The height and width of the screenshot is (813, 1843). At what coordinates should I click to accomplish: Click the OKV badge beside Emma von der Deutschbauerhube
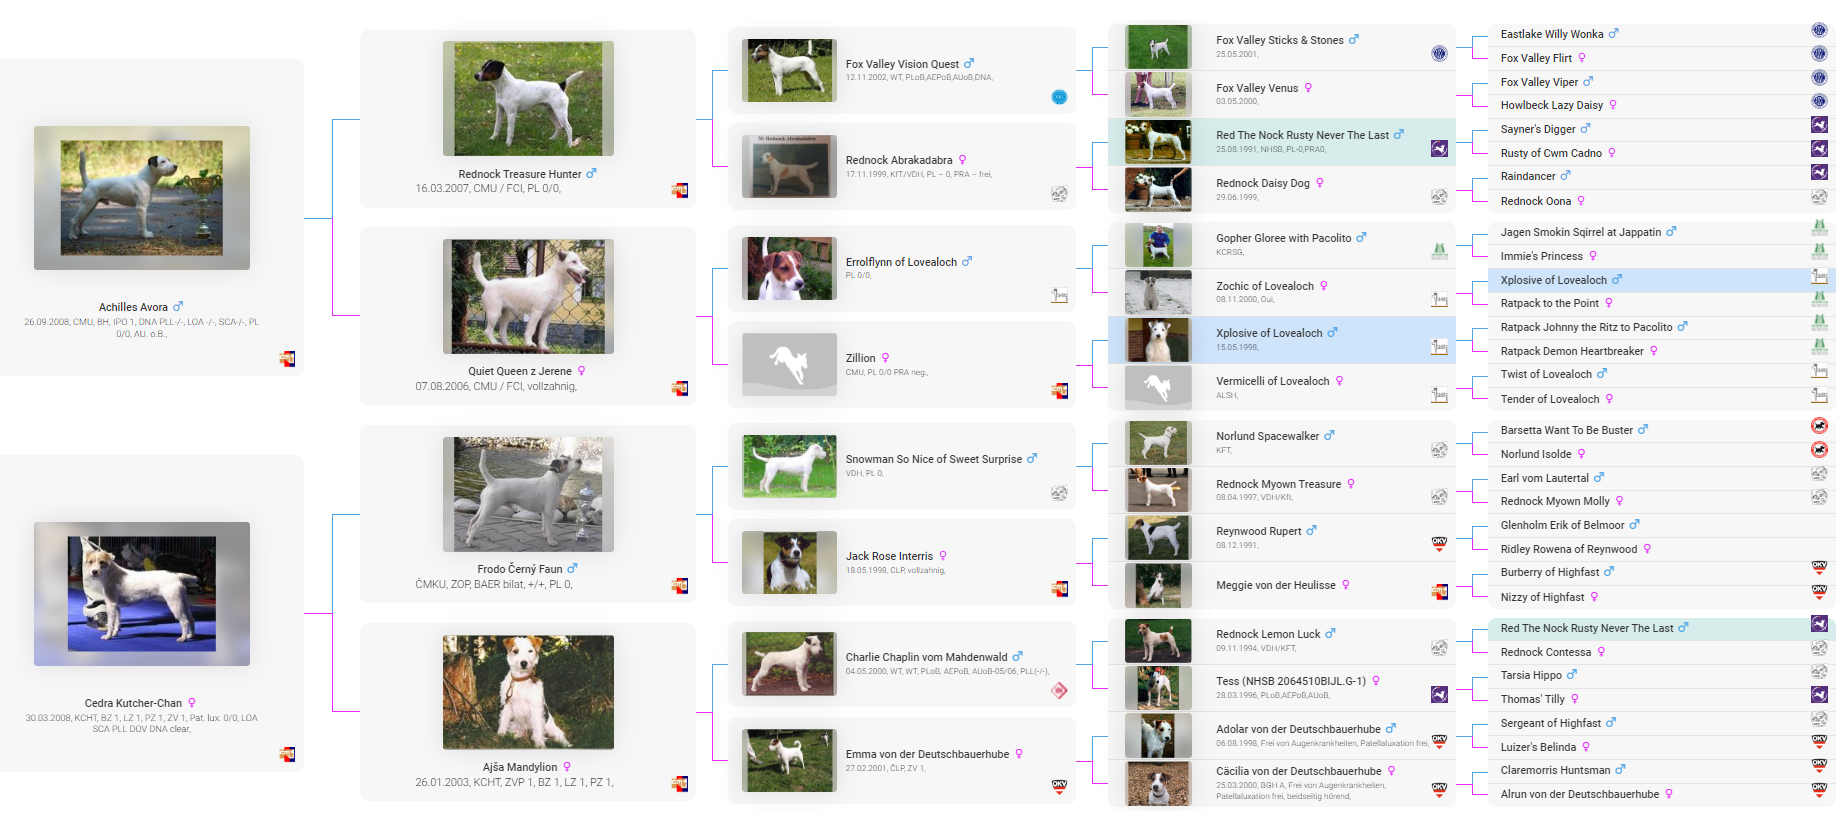pos(1059,787)
